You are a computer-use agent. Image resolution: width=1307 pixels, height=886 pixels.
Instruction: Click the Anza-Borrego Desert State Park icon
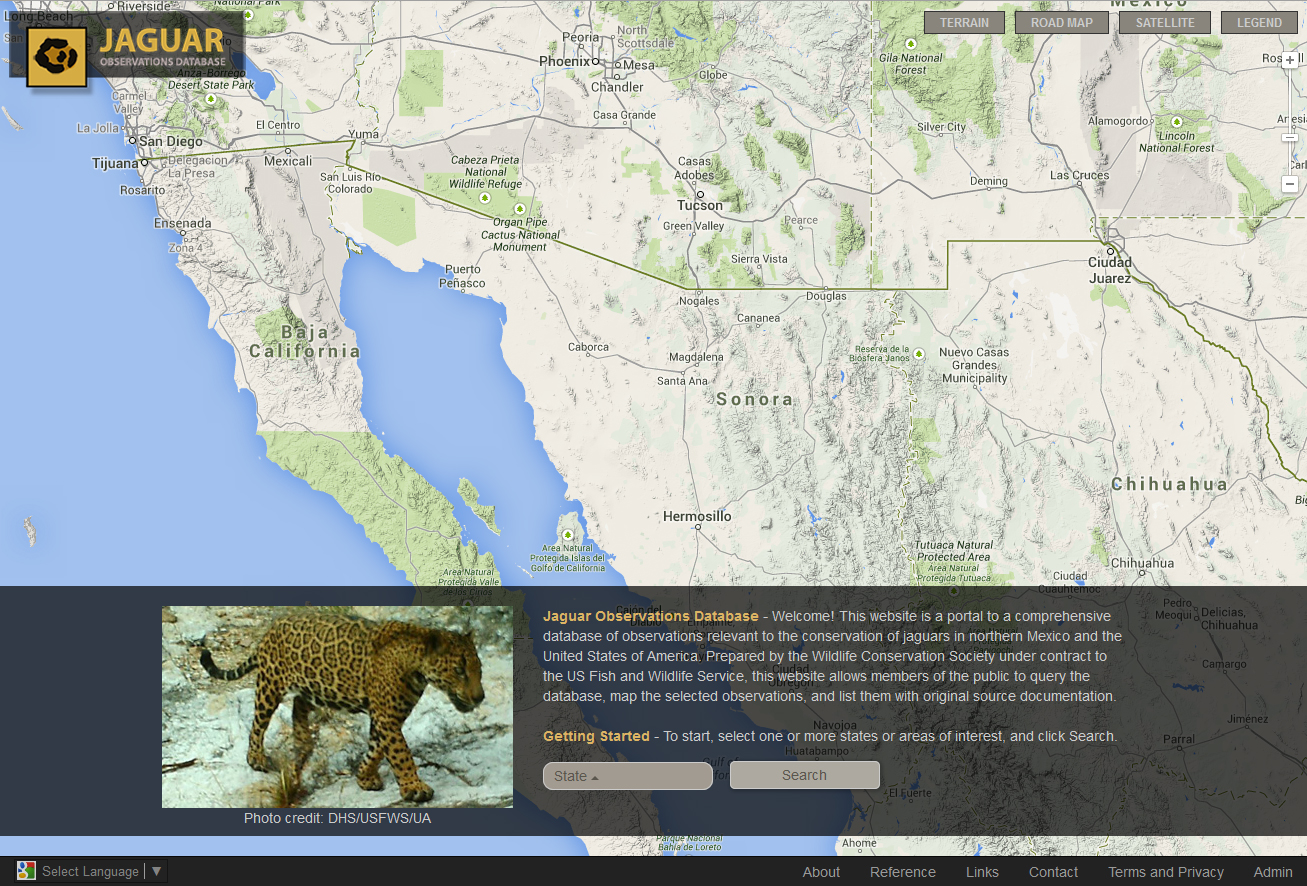click(x=211, y=99)
